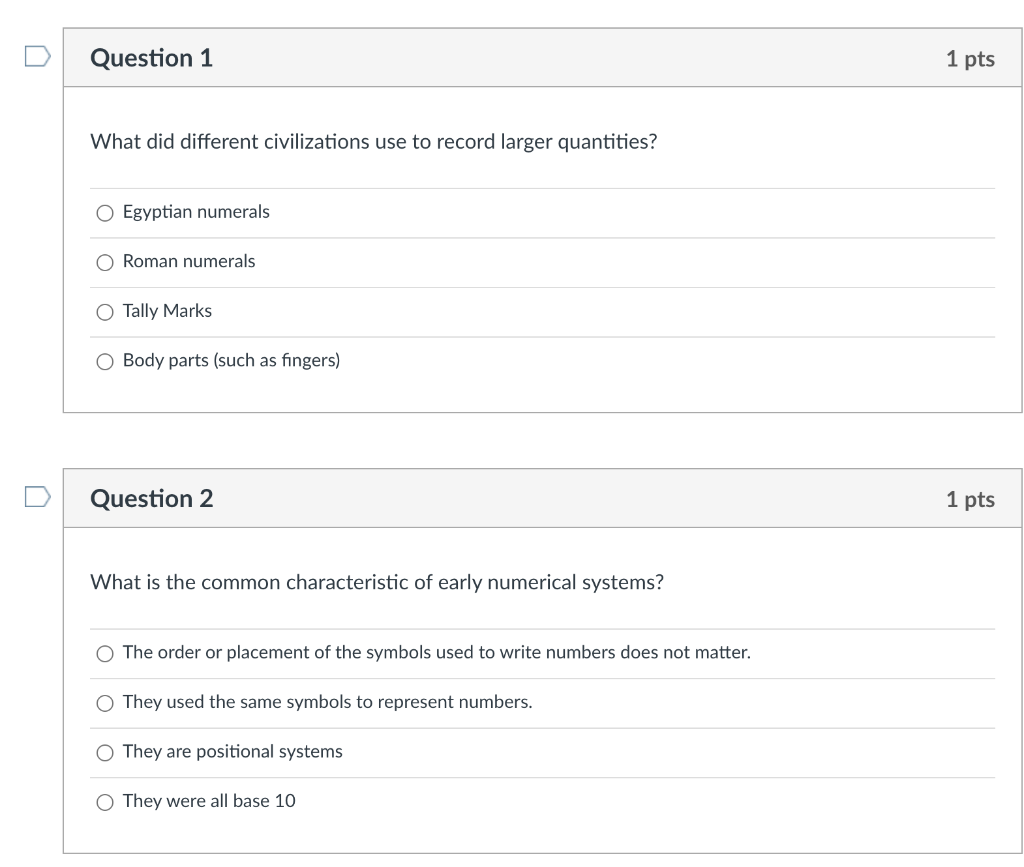Screen dimensions: 1024x867
Task: Click the Question 2 prompt about early numerical systems
Action: 378,582
